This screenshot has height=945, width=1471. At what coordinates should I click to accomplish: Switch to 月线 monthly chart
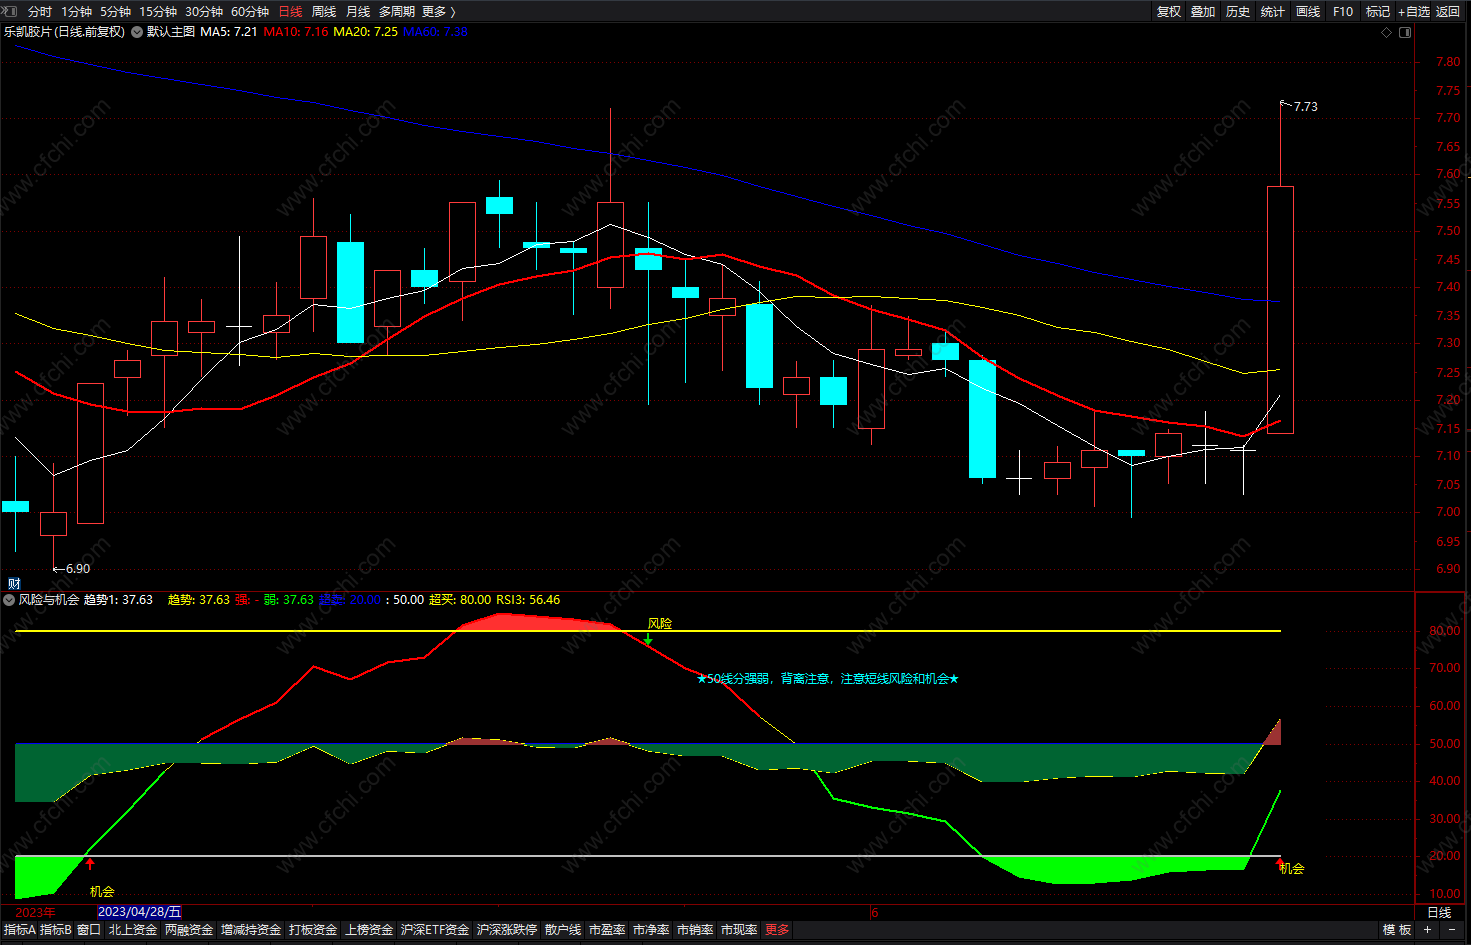point(358,11)
